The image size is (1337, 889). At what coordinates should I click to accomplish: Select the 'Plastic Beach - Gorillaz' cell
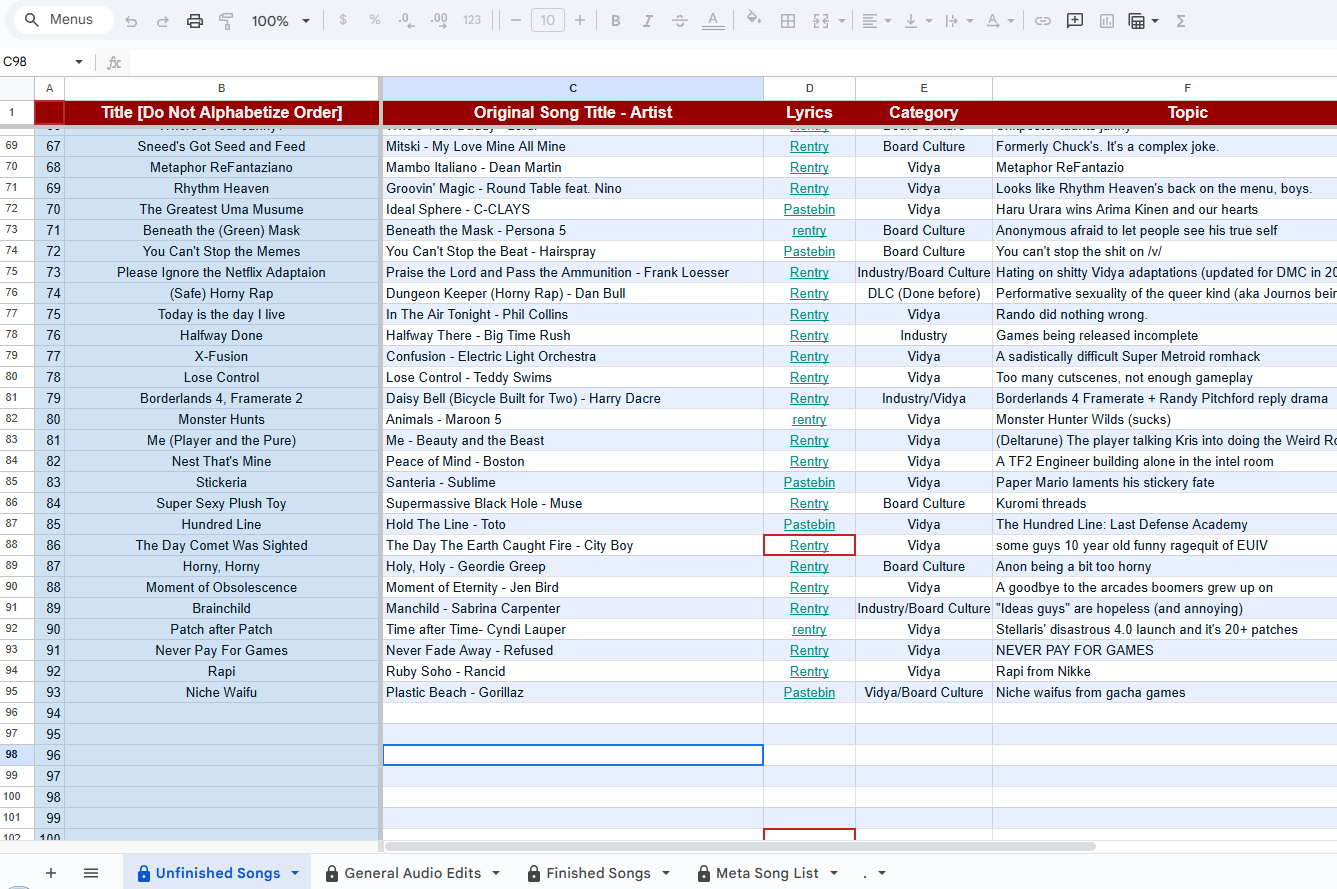coord(573,692)
